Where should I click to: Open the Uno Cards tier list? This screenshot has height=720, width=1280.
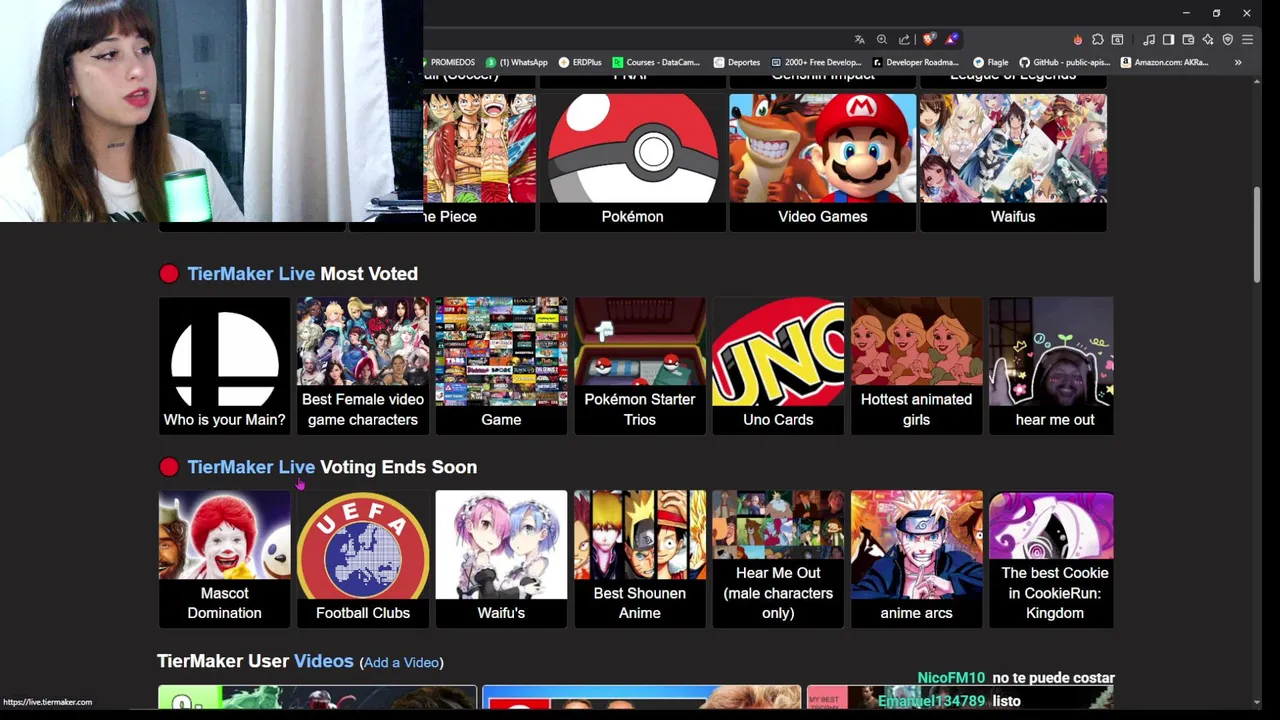point(778,365)
